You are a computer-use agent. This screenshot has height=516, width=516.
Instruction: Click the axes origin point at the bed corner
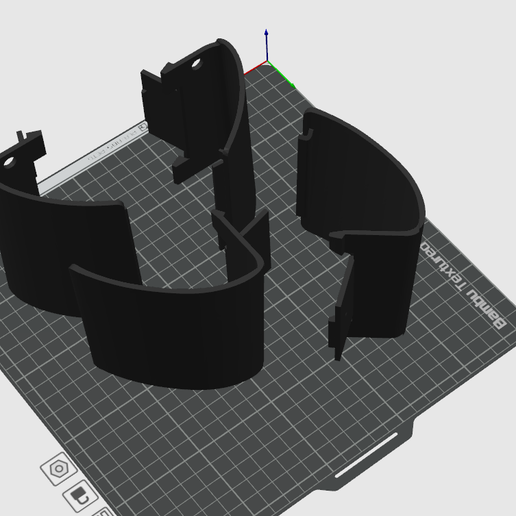[267, 62]
